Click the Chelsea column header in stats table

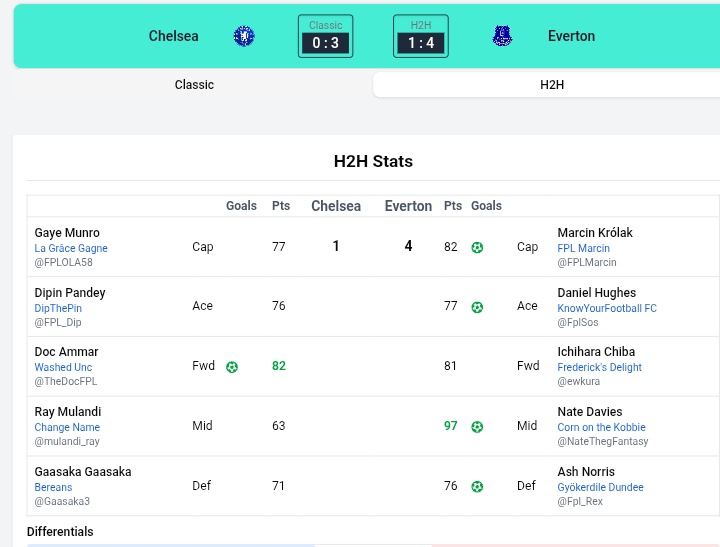tap(336, 206)
